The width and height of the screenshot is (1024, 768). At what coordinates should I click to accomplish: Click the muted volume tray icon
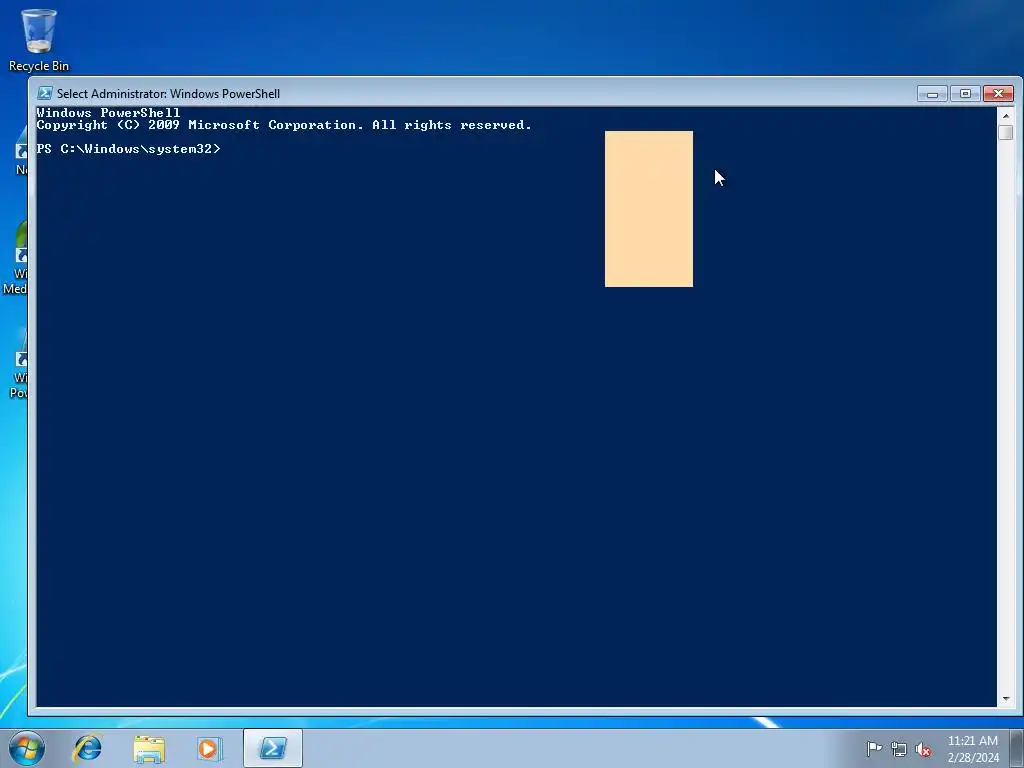[923, 749]
